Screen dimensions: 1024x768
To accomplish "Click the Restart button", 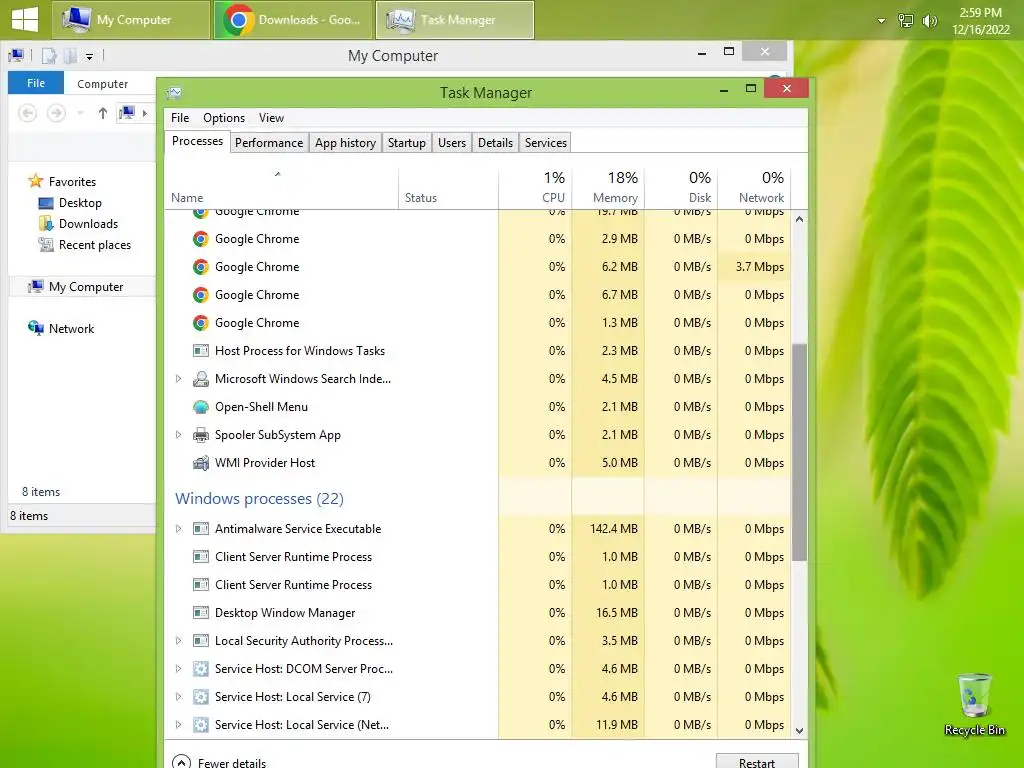I will tap(757, 762).
